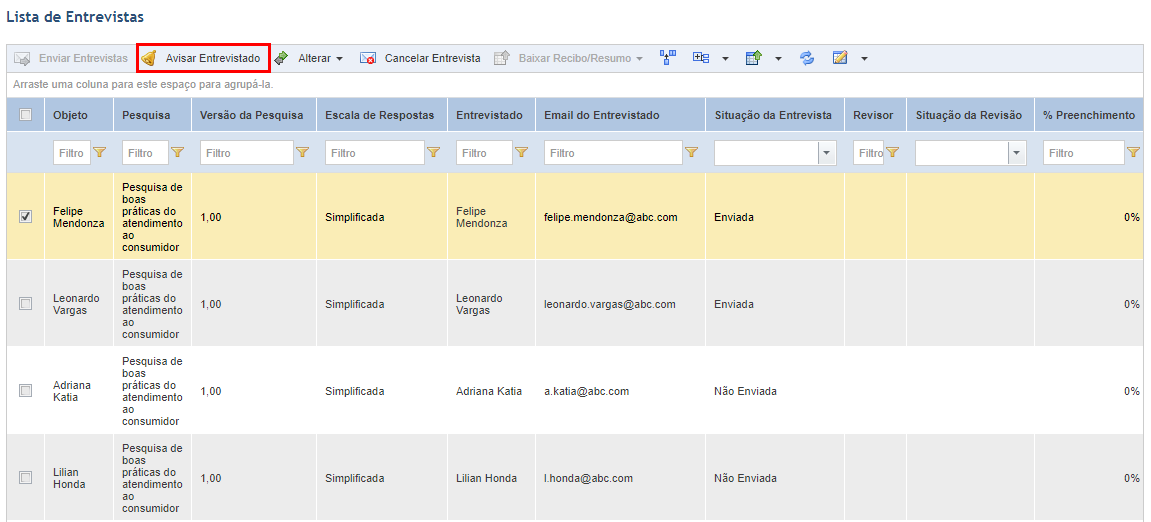Screen dimensions: 1151x522
Task: Sort by the Situação da Revisão header
Action: pos(968,115)
